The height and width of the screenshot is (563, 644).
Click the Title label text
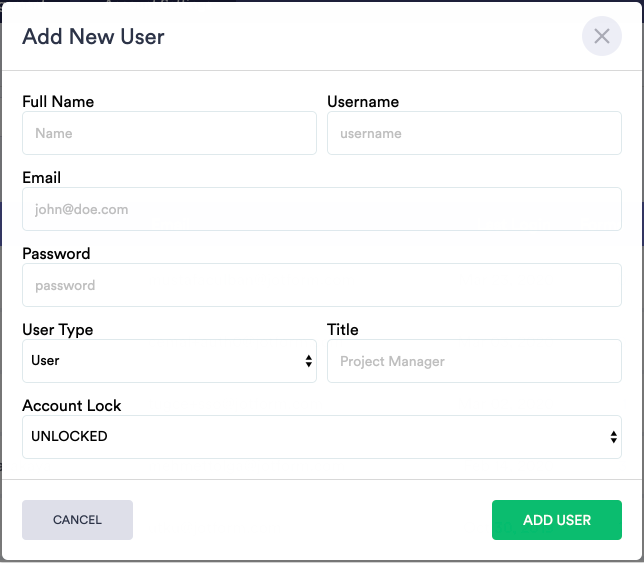coord(343,329)
